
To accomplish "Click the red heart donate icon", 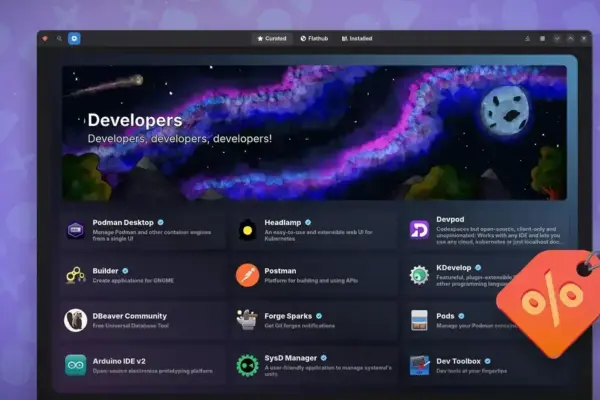I will (45, 39).
